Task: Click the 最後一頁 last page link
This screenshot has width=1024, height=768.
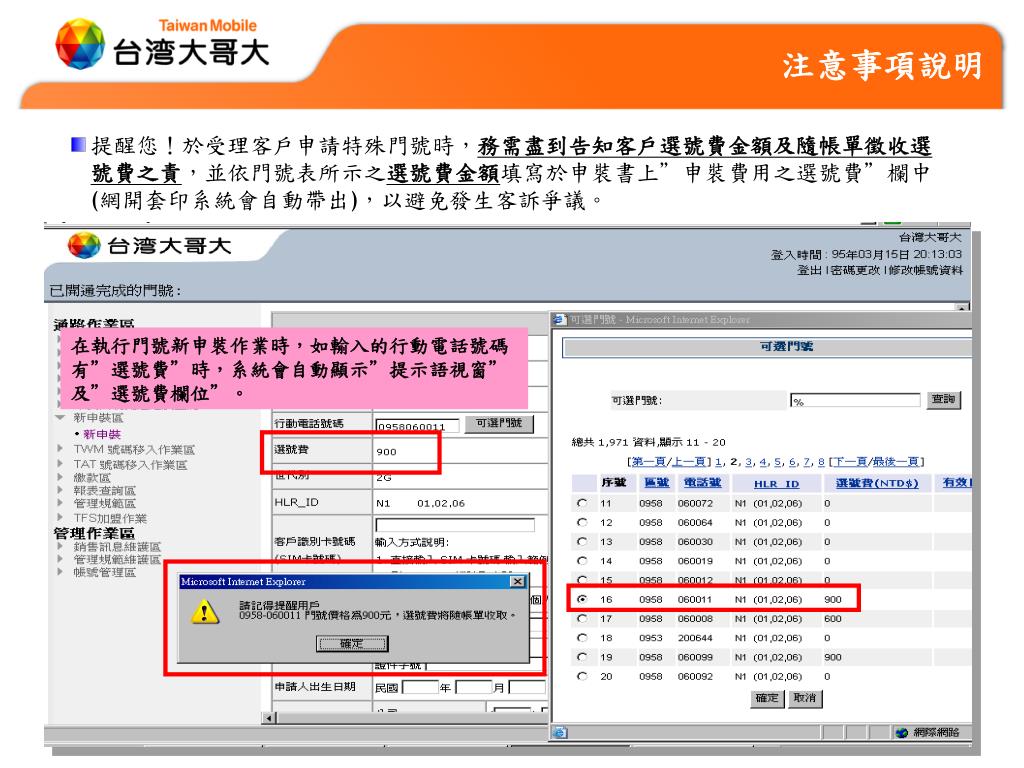Action: (x=895, y=462)
